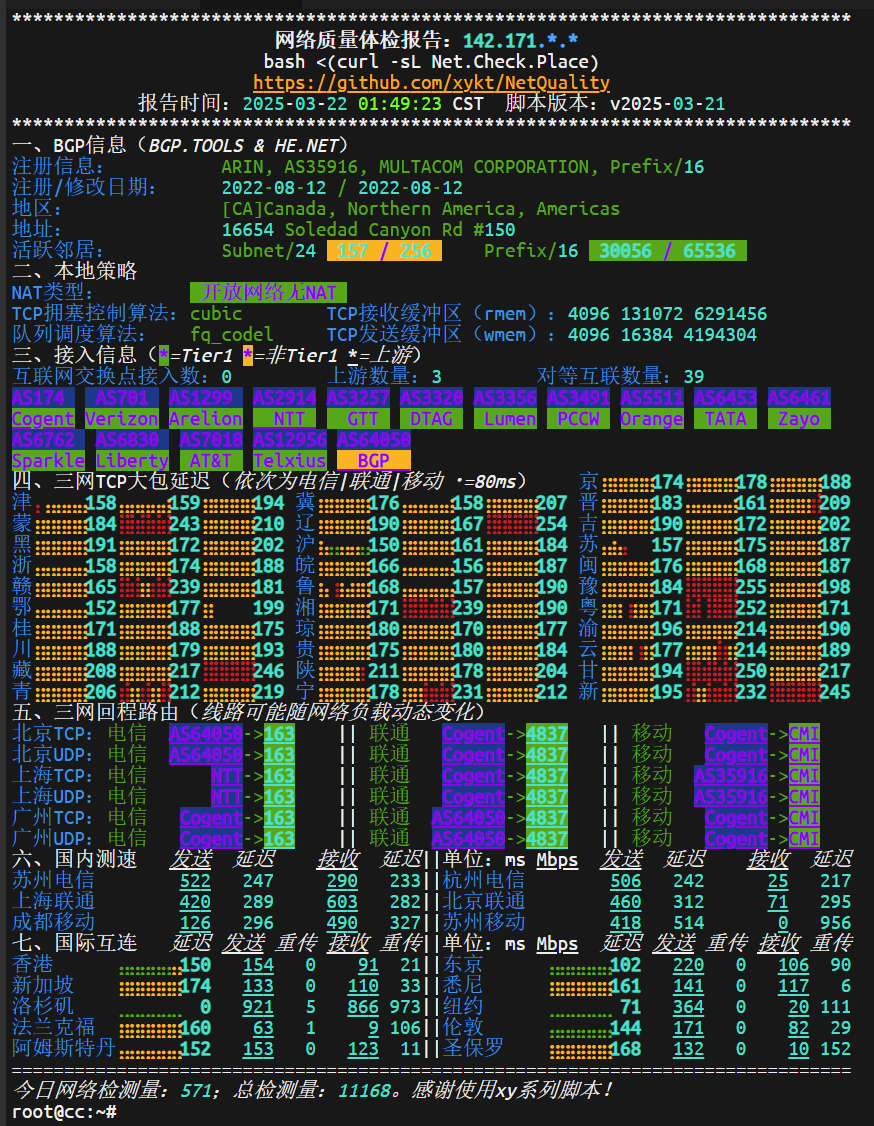Click the green 'Zayo' label
This screenshot has width=874, height=1126.
point(799,419)
